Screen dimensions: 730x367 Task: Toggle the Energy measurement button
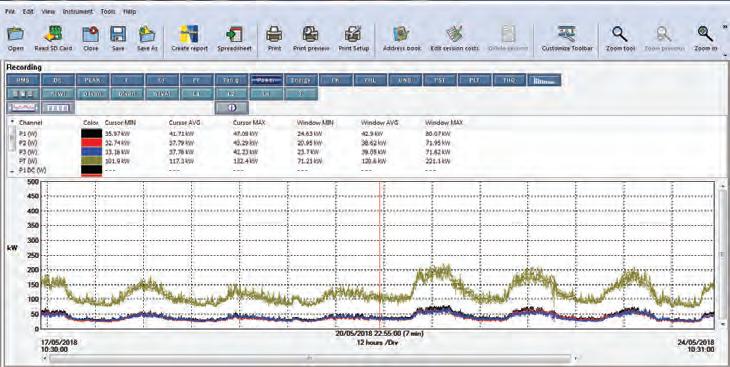301,80
